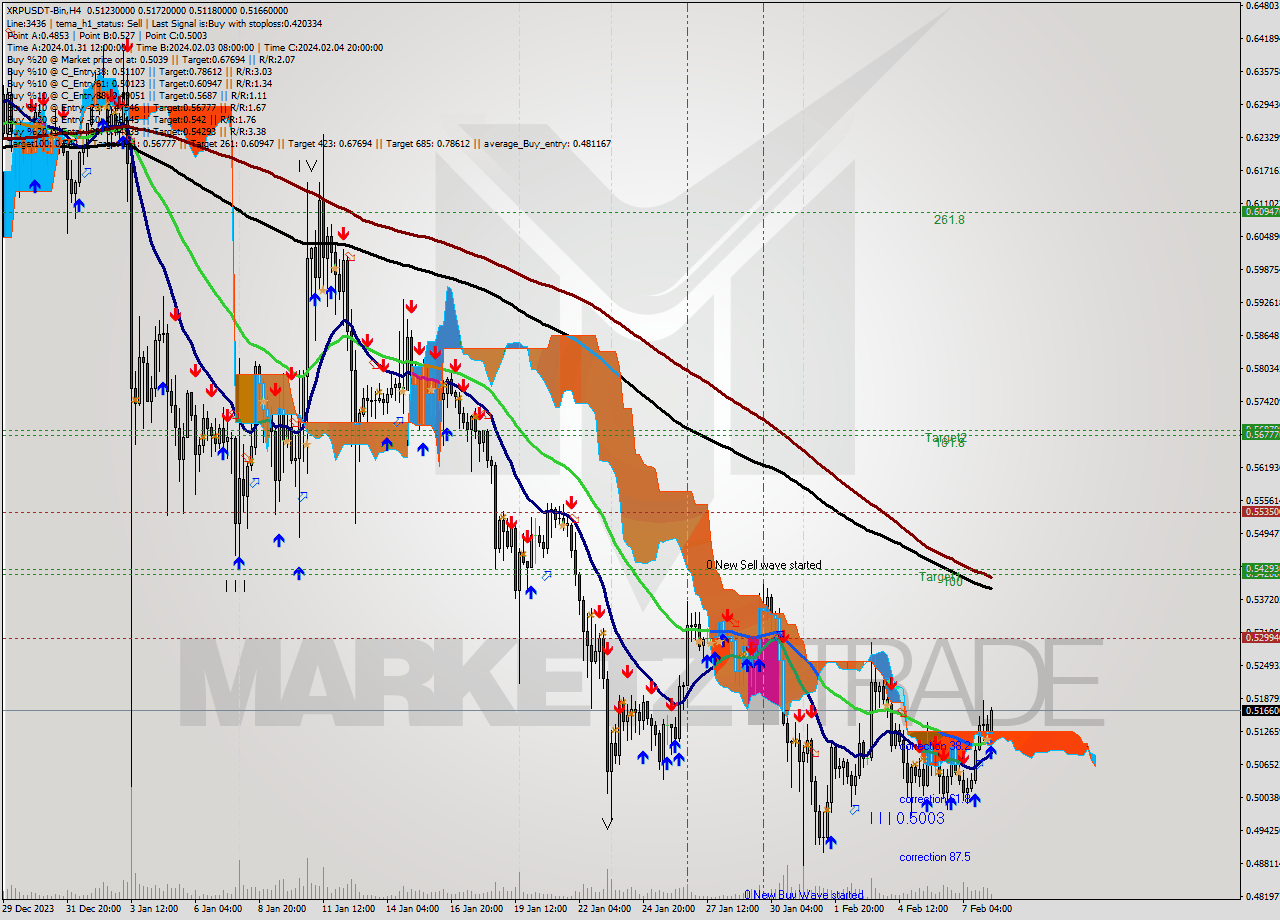Click line with Target:0.78612 and R/R:3.03
The height and width of the screenshot is (920, 1280).
point(139,71)
